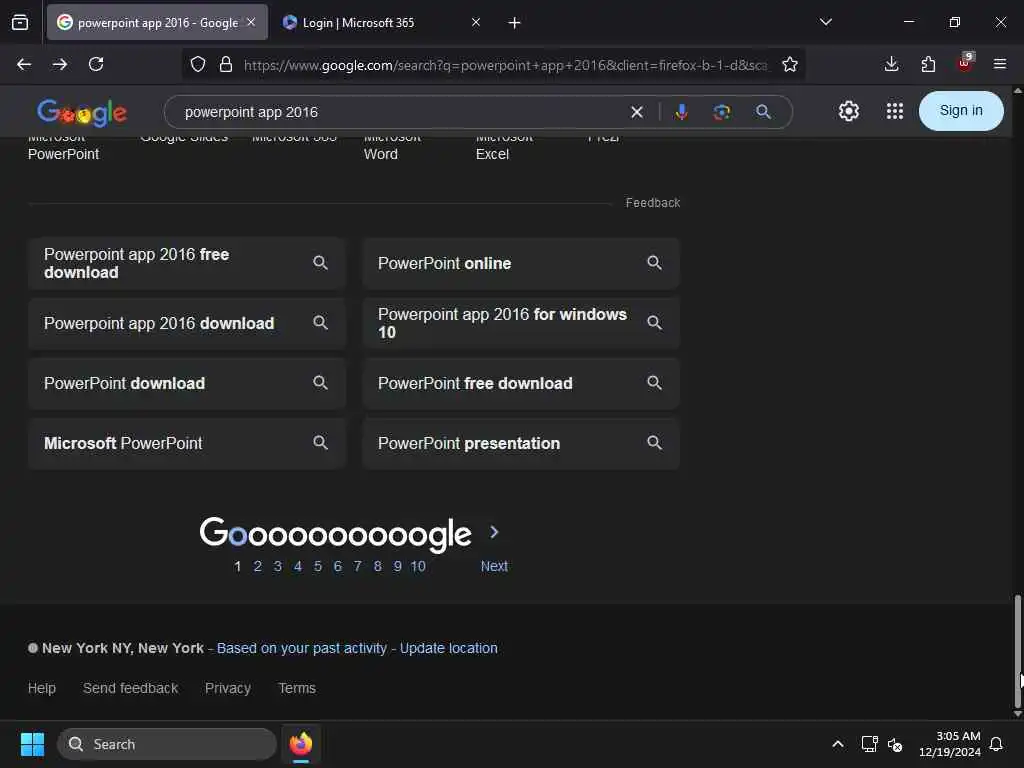The image size is (1024, 768).
Task: Go to results page 7
Action: click(357, 566)
